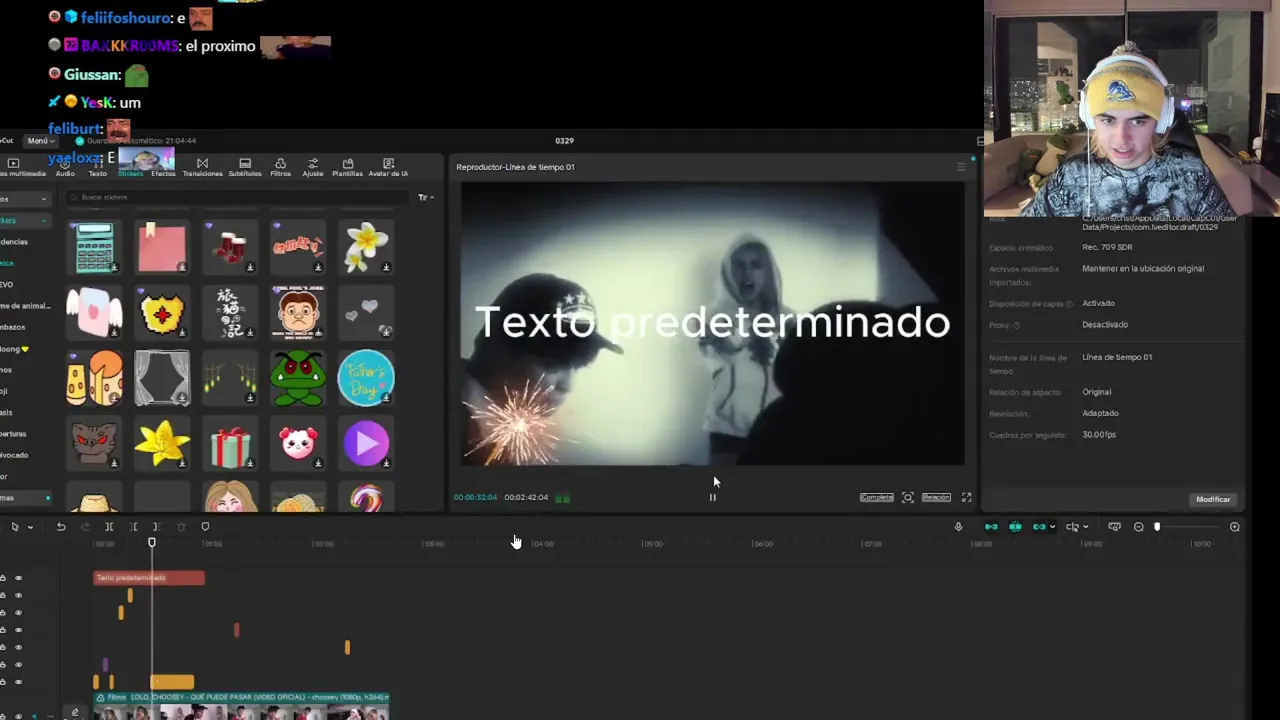Hide the third timeline track
The image size is (1280, 720).
[18, 612]
